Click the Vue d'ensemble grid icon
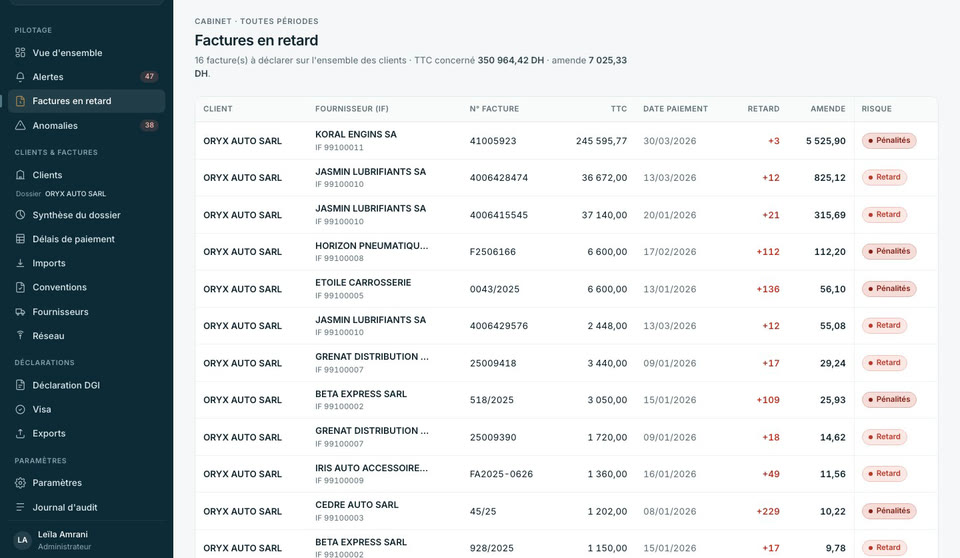The width and height of the screenshot is (960, 558). 20,53
